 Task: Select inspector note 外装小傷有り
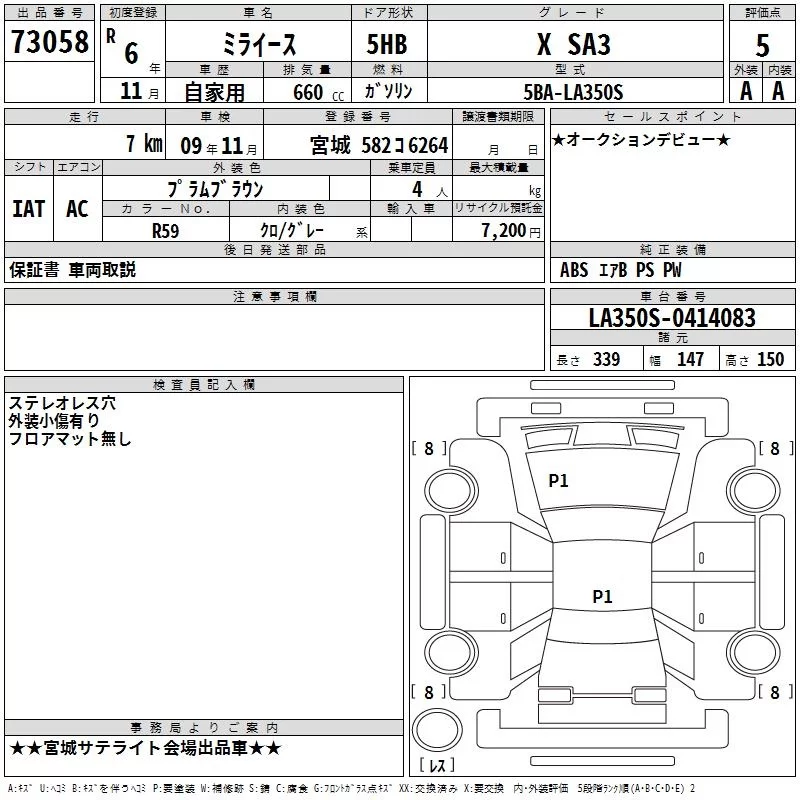(54, 421)
